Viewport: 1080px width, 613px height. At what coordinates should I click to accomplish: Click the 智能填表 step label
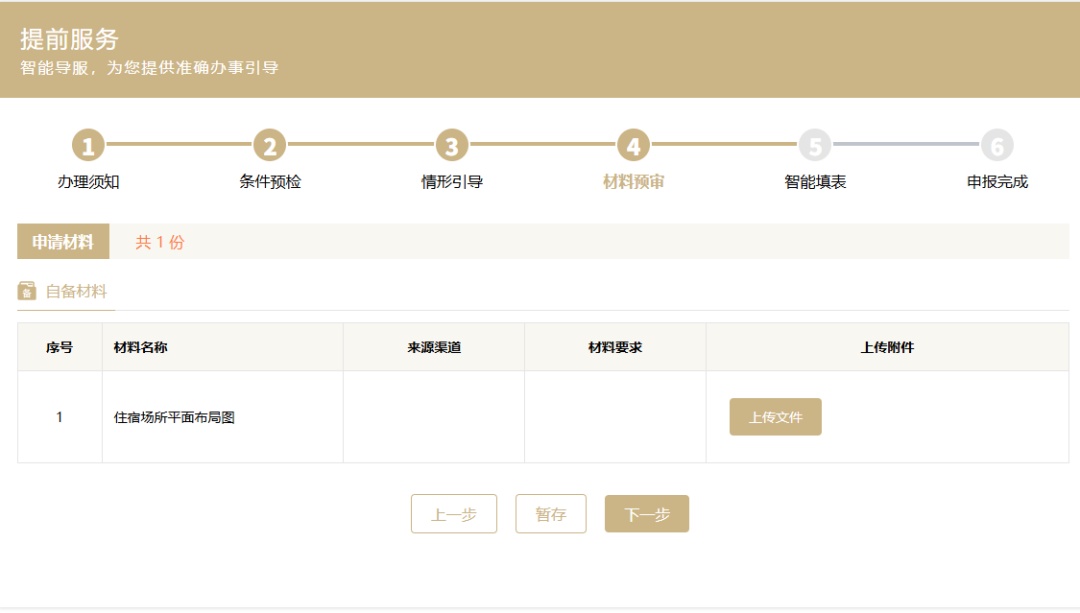pos(815,182)
